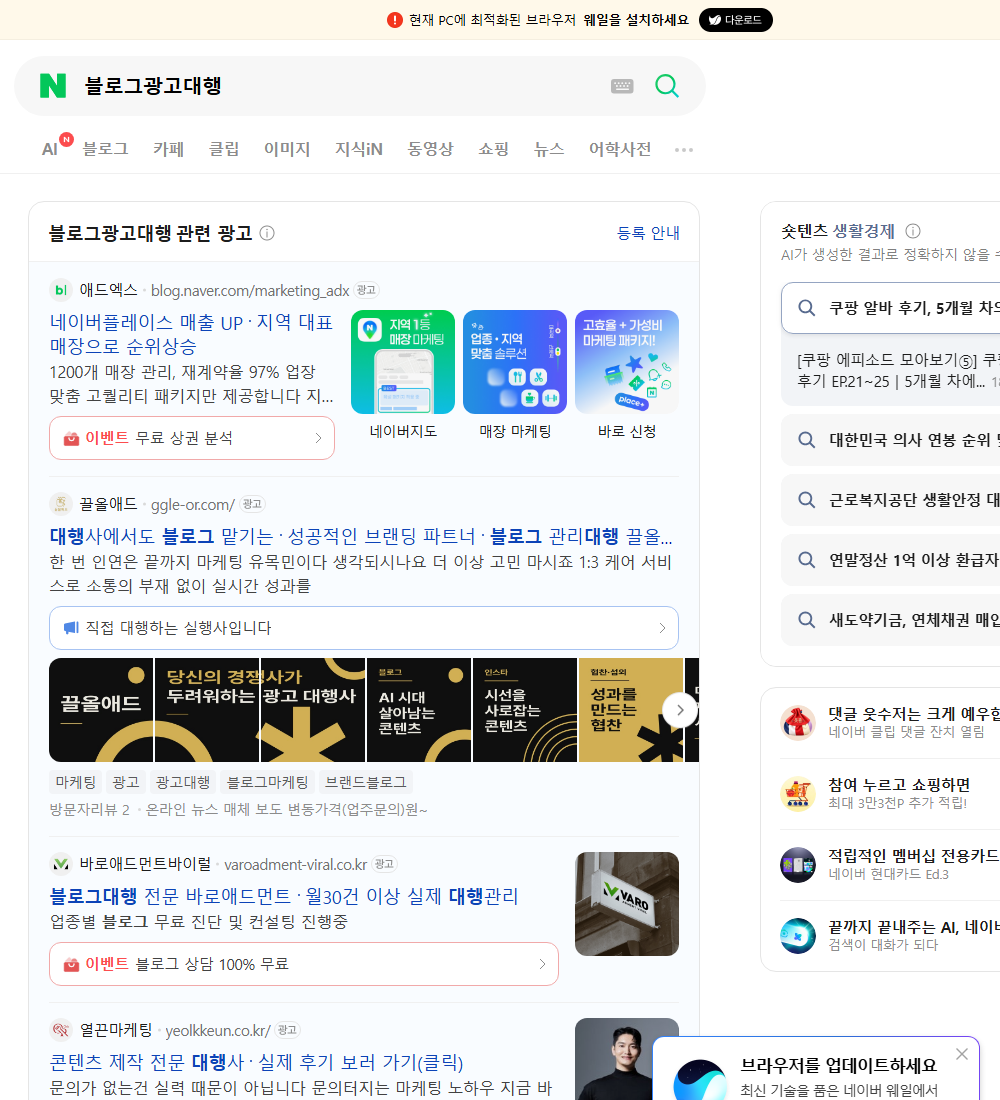Click the 블로그마케팅 tag chip
Image resolution: width=1000 pixels, height=1100 pixels.
[x=267, y=782]
